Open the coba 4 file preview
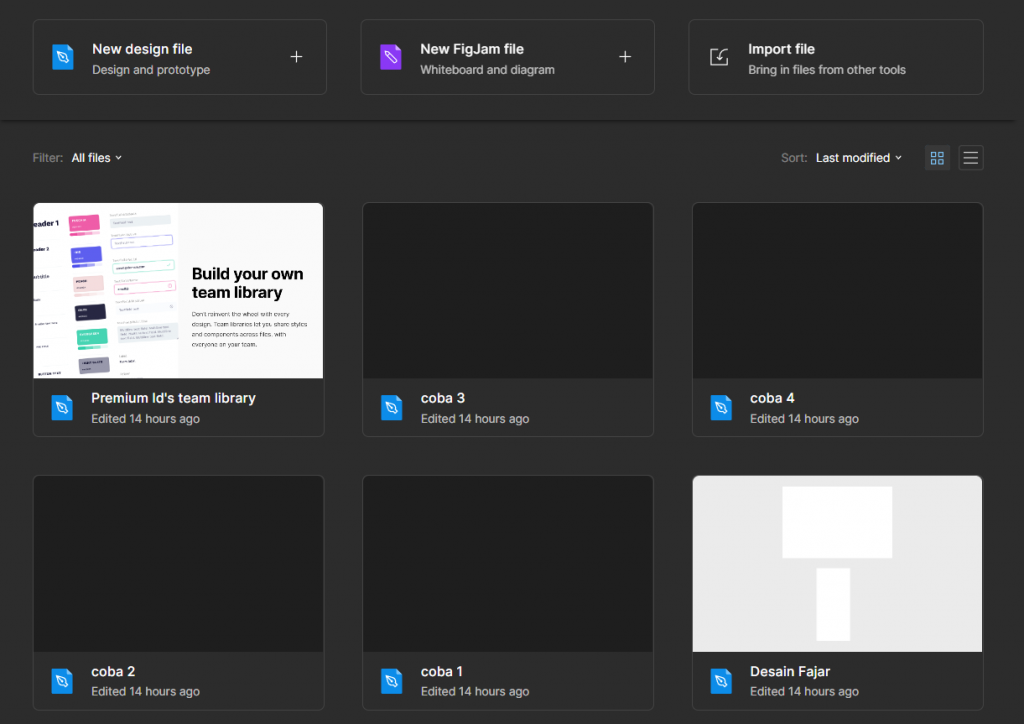1024x724 pixels. point(837,291)
